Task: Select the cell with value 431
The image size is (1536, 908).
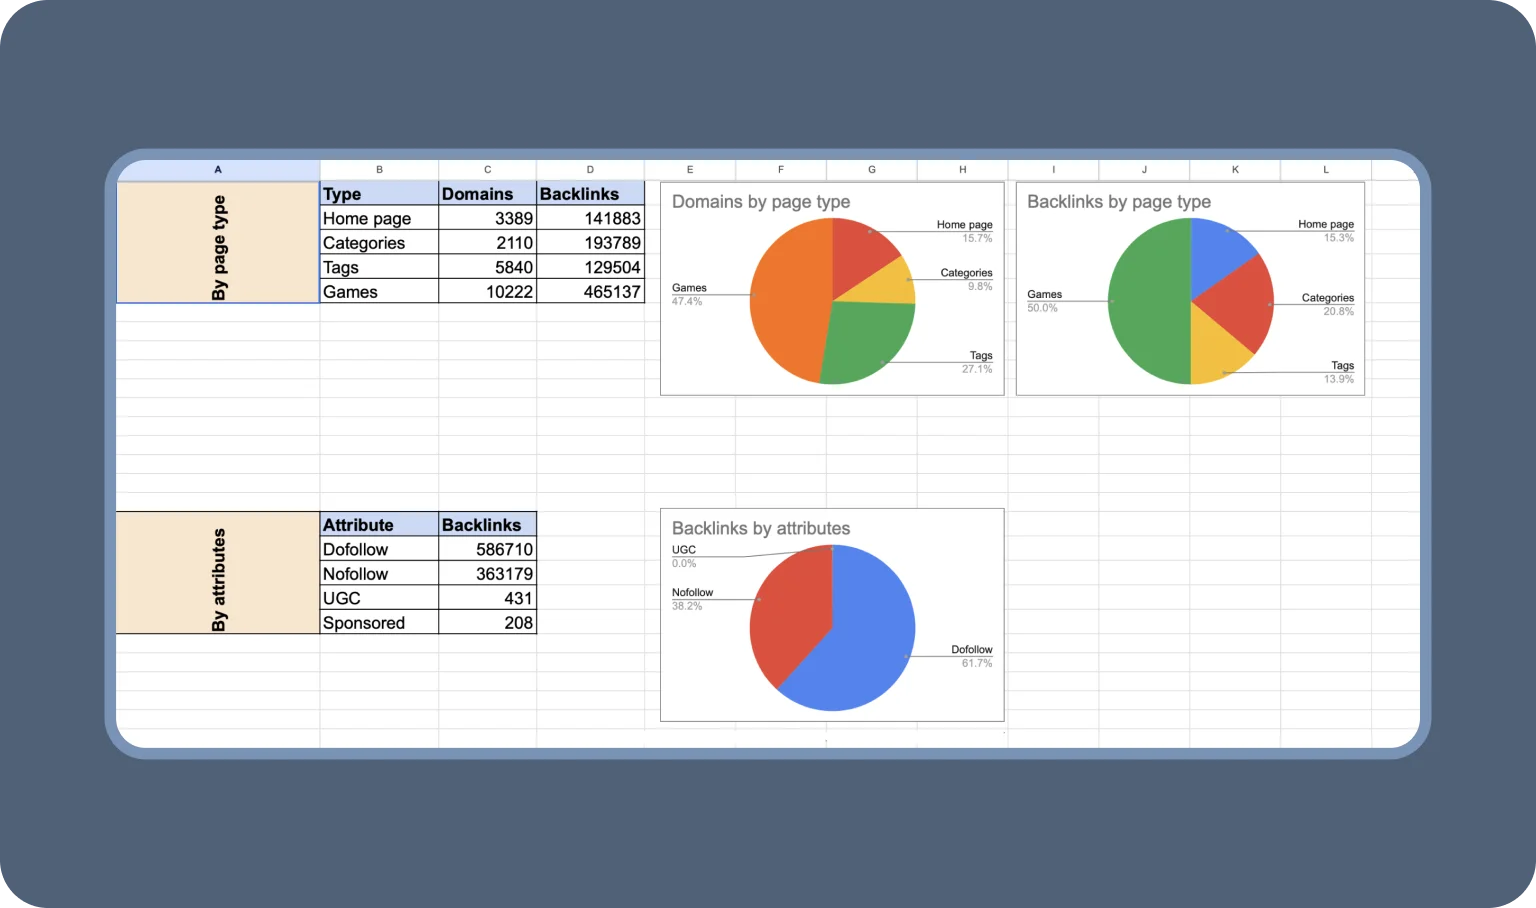Action: point(487,598)
